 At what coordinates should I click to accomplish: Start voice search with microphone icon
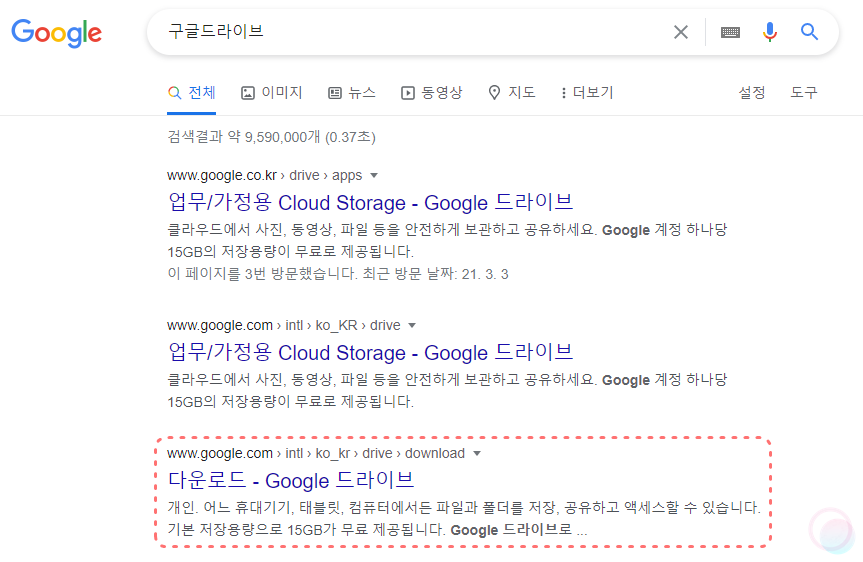tap(769, 32)
